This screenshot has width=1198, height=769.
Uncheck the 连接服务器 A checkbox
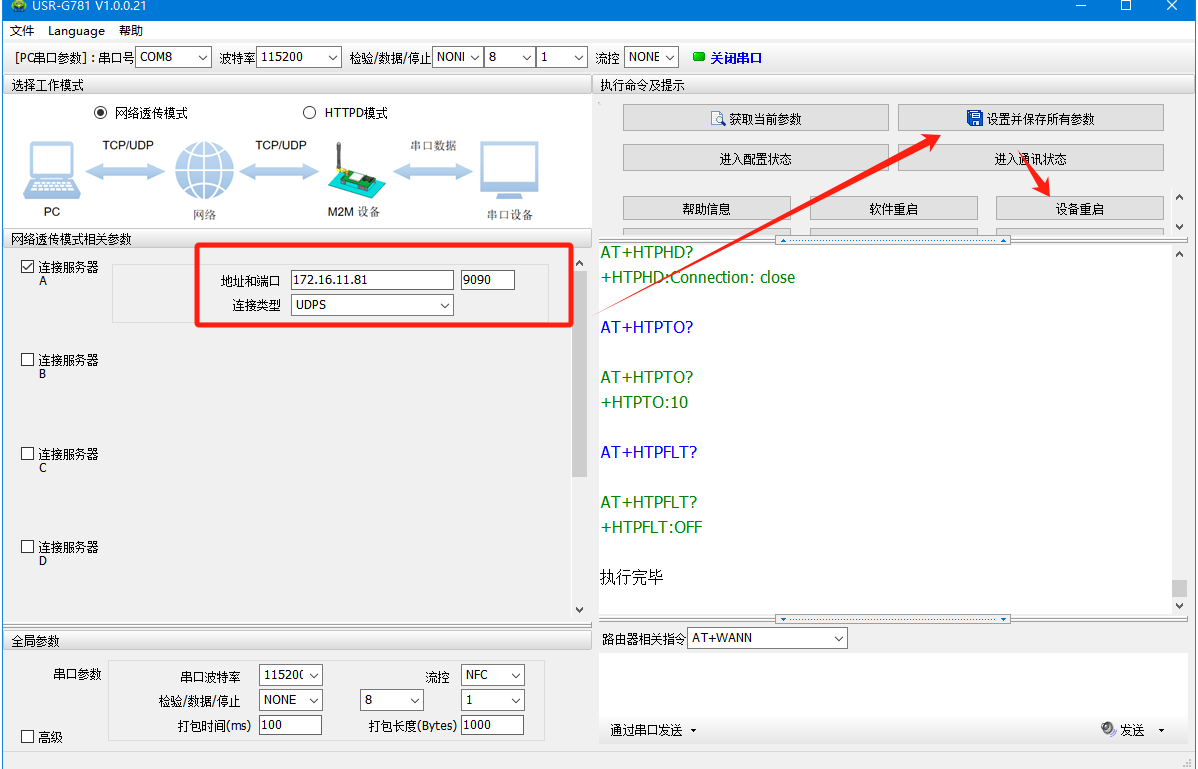[x=28, y=267]
